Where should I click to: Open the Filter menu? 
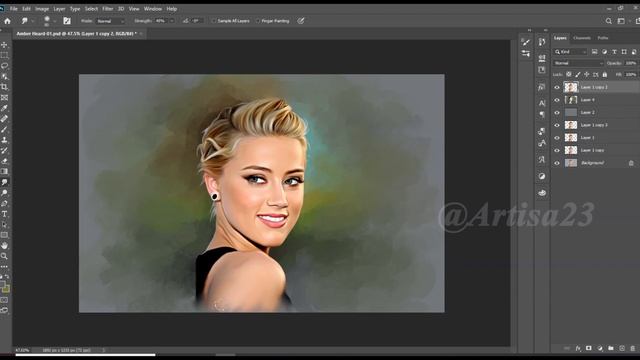coord(108,9)
